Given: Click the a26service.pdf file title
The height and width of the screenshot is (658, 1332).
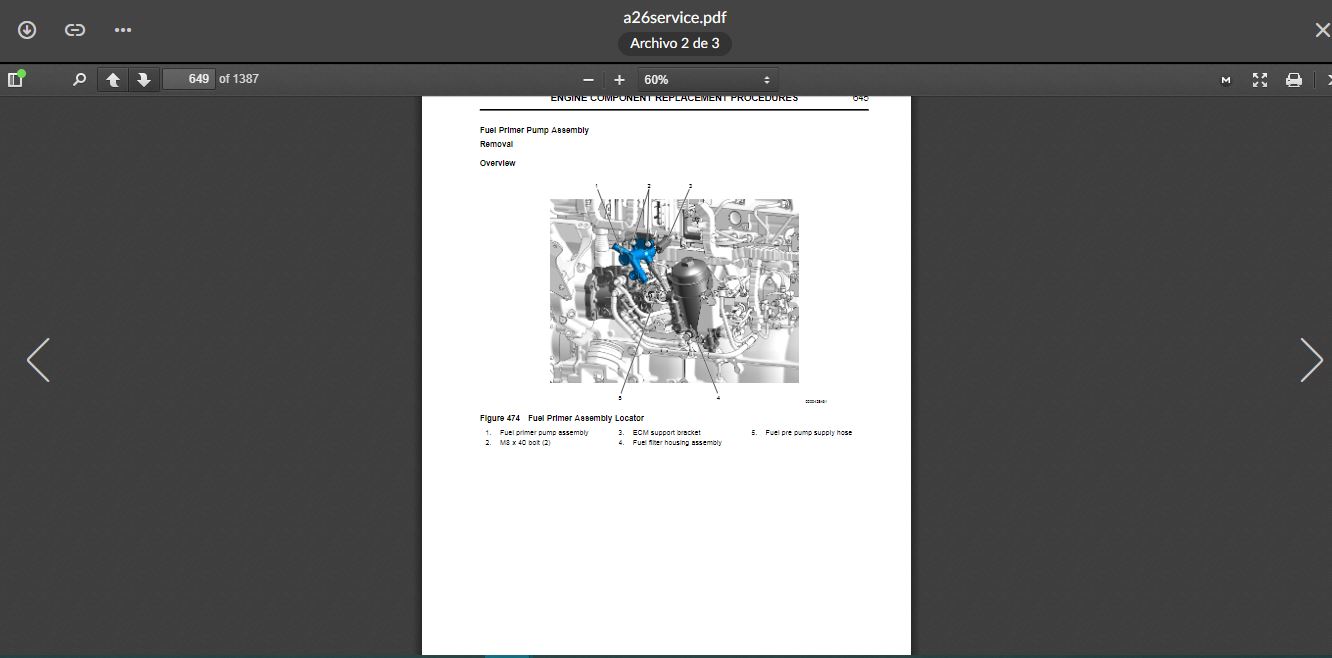Looking at the screenshot, I should tap(675, 17).
